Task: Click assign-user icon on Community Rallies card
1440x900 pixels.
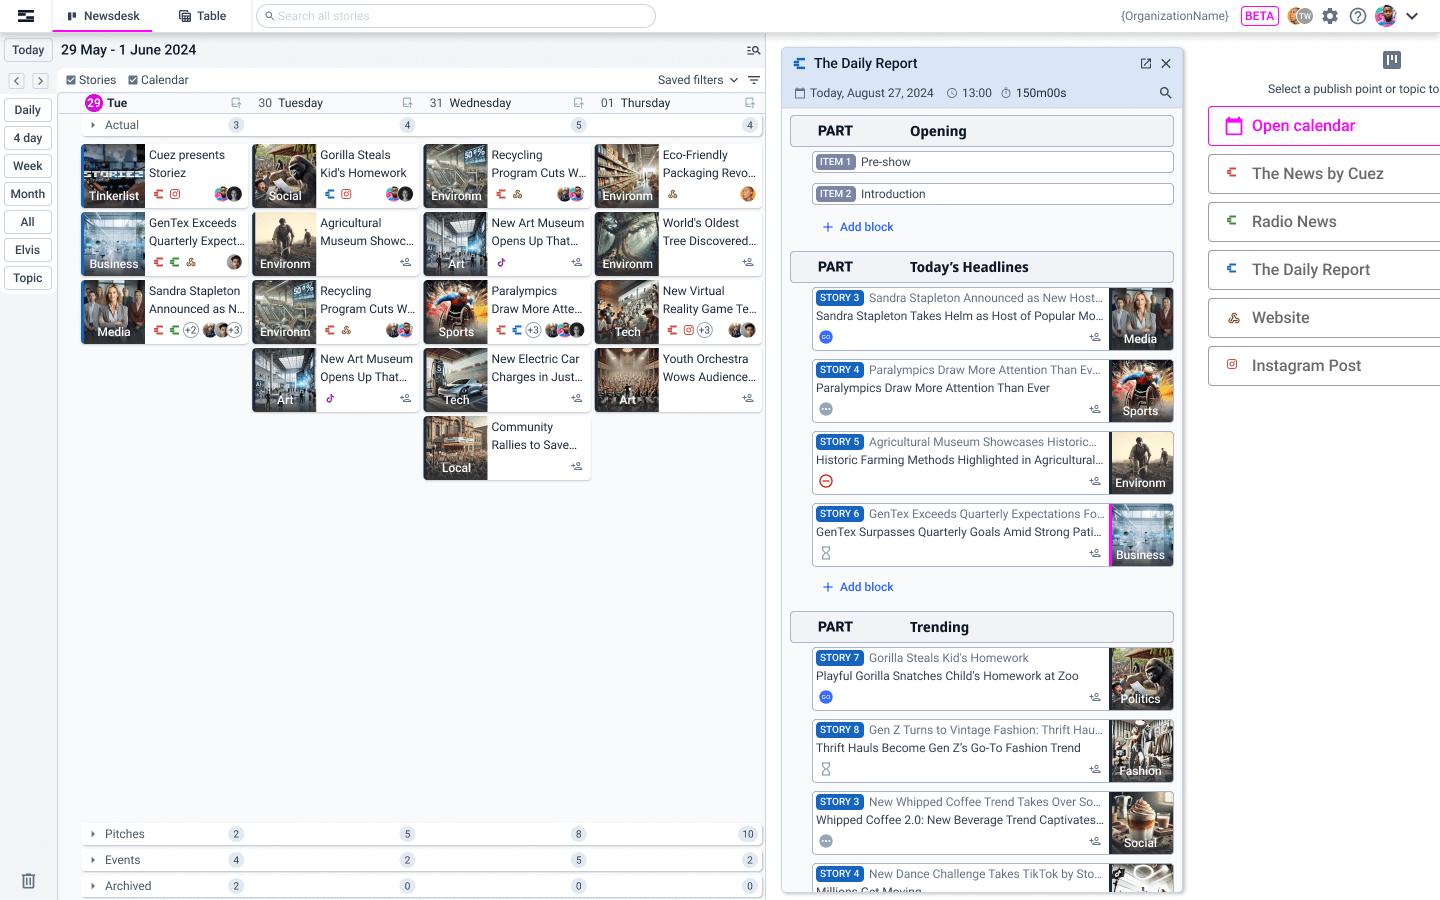Action: (x=577, y=466)
